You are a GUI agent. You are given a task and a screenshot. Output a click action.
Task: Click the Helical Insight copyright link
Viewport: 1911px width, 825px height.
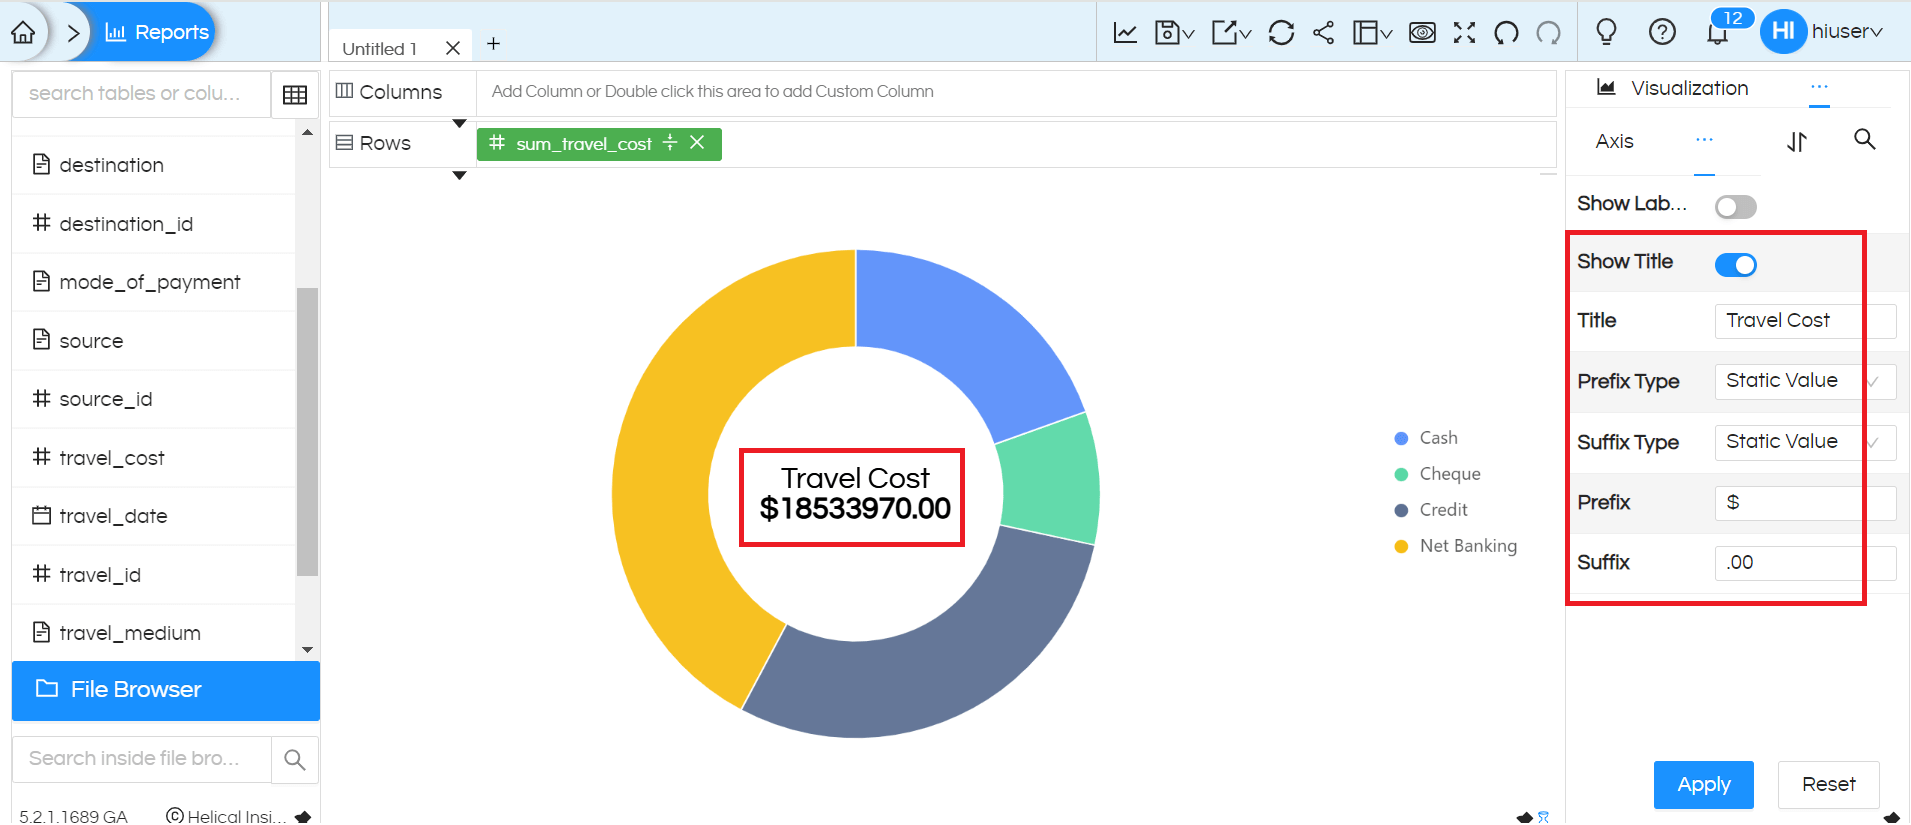(x=227, y=816)
